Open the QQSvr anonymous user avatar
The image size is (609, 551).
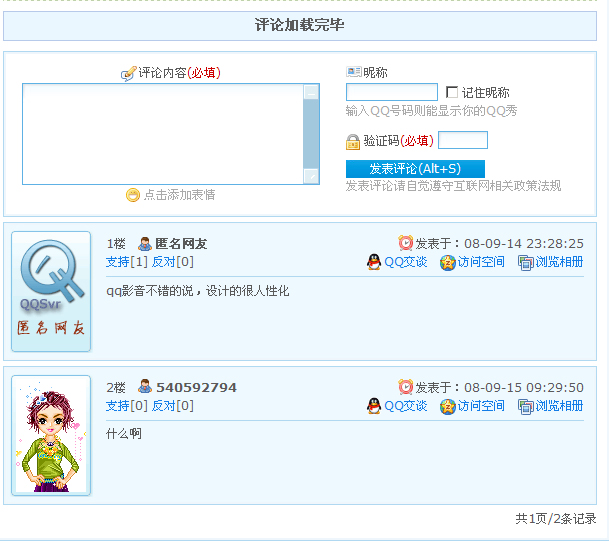51,292
